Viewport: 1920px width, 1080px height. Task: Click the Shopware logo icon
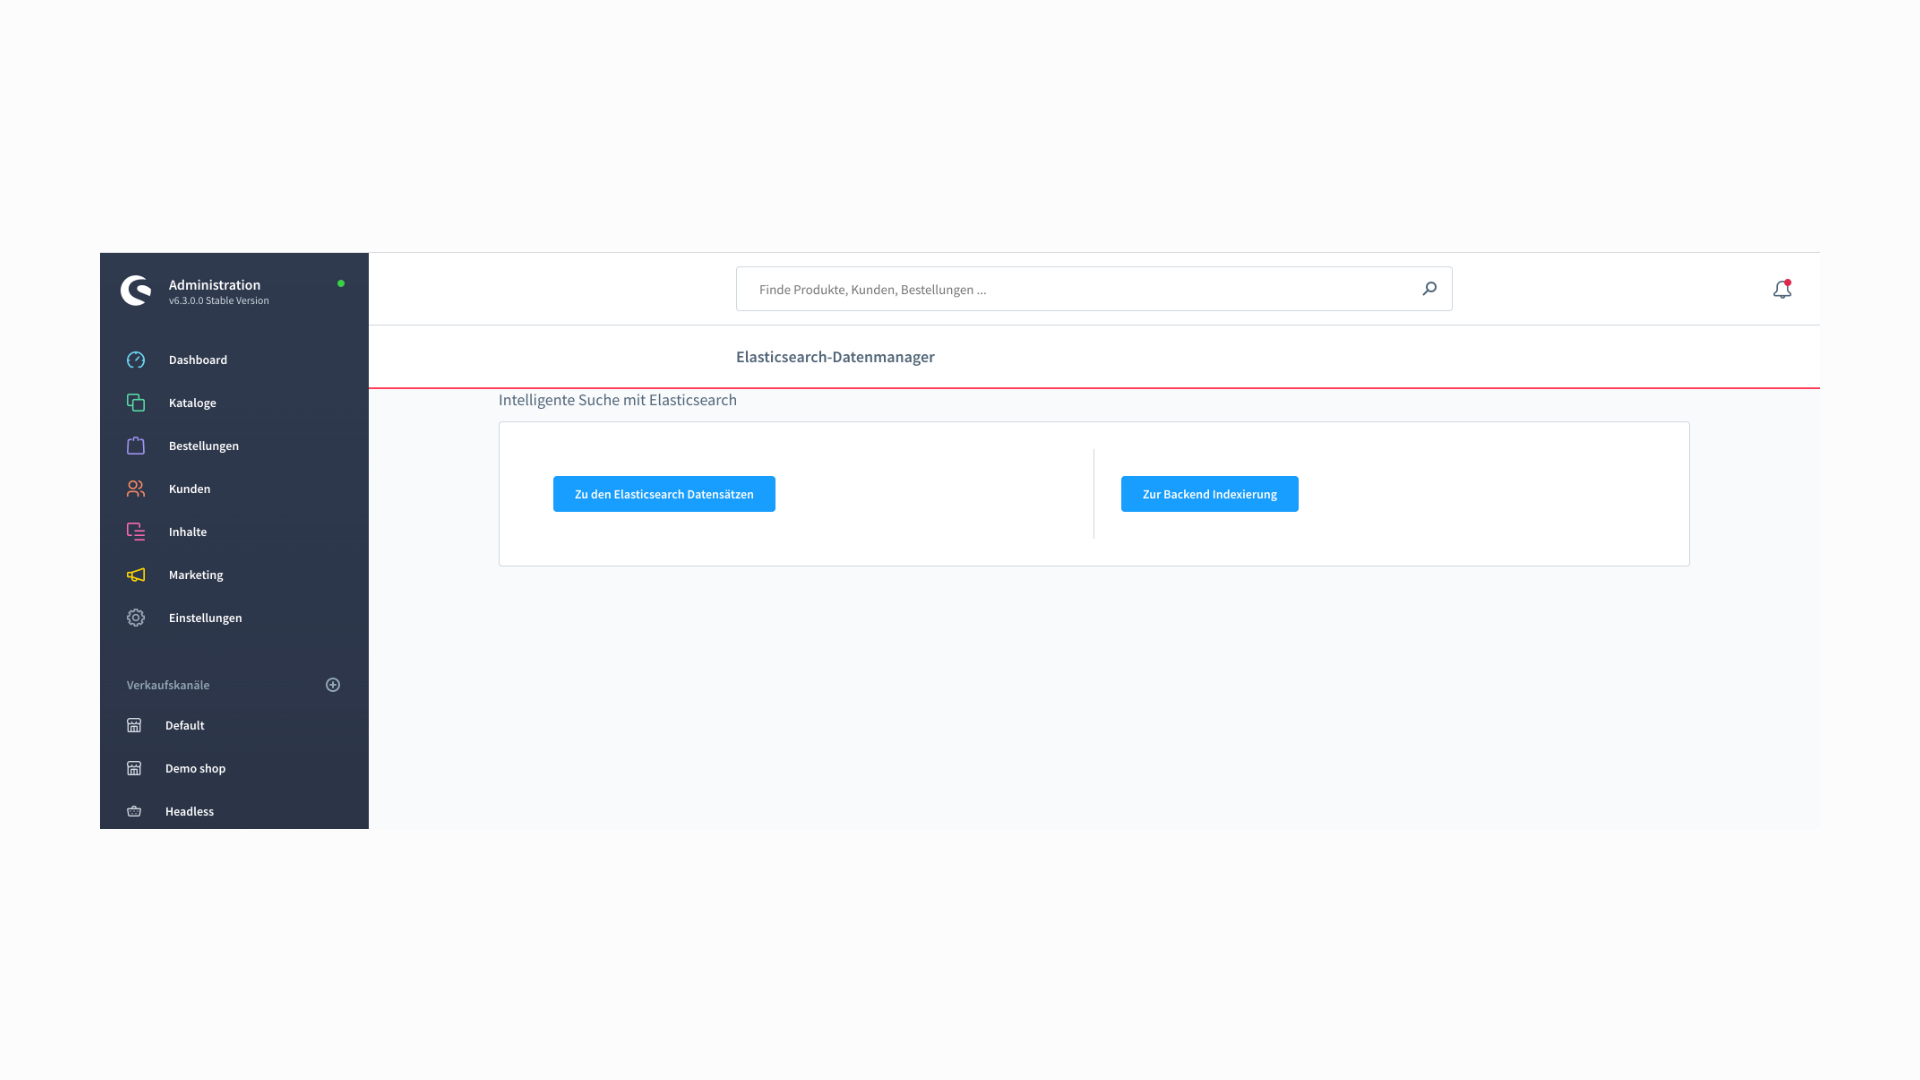pyautogui.click(x=136, y=290)
